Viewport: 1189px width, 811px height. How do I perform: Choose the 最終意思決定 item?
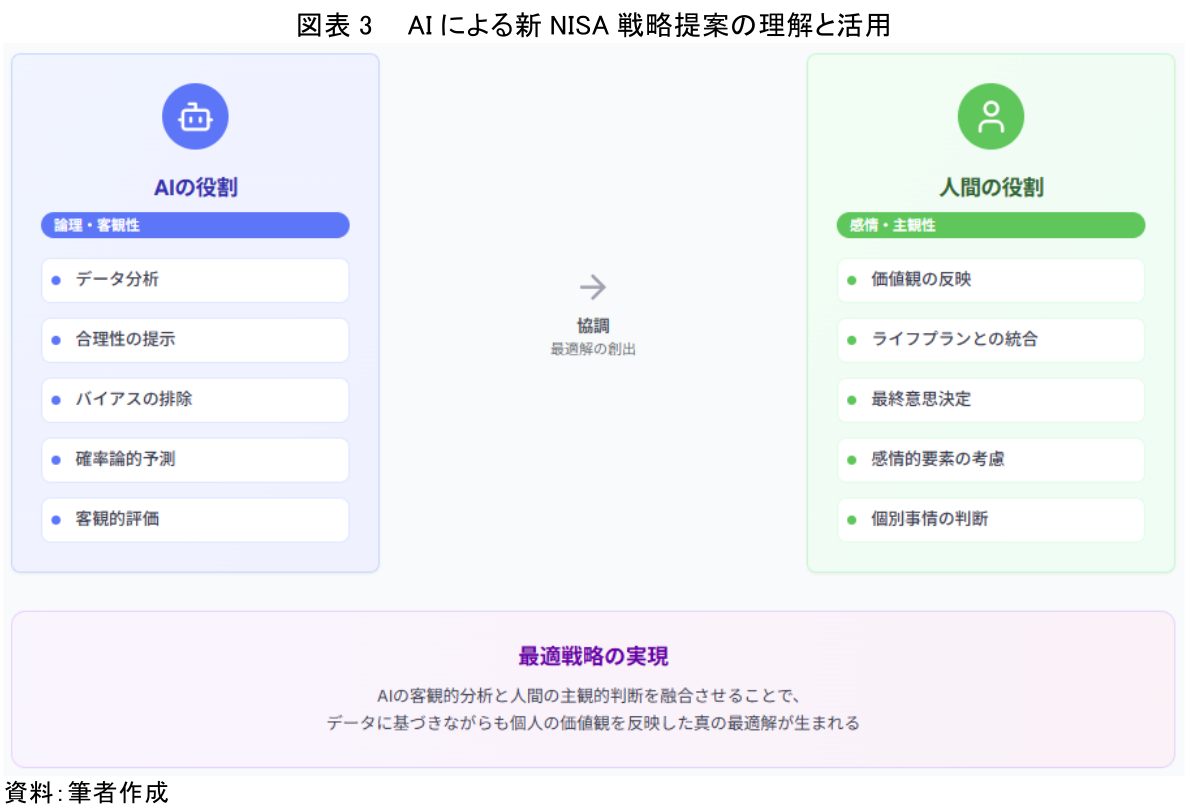[x=990, y=400]
